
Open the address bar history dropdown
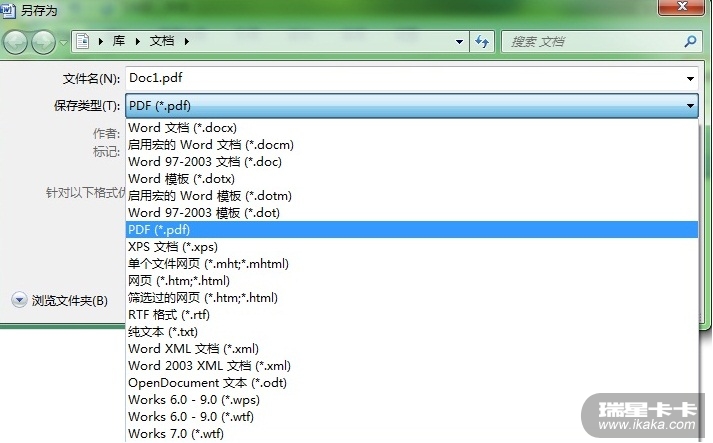(459, 41)
